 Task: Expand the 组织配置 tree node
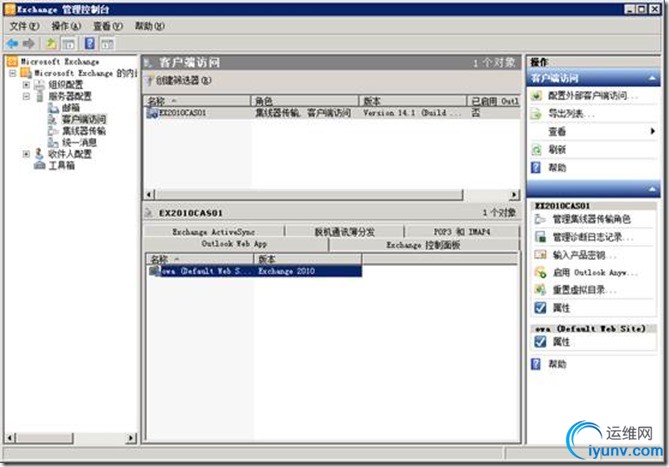tap(26, 85)
